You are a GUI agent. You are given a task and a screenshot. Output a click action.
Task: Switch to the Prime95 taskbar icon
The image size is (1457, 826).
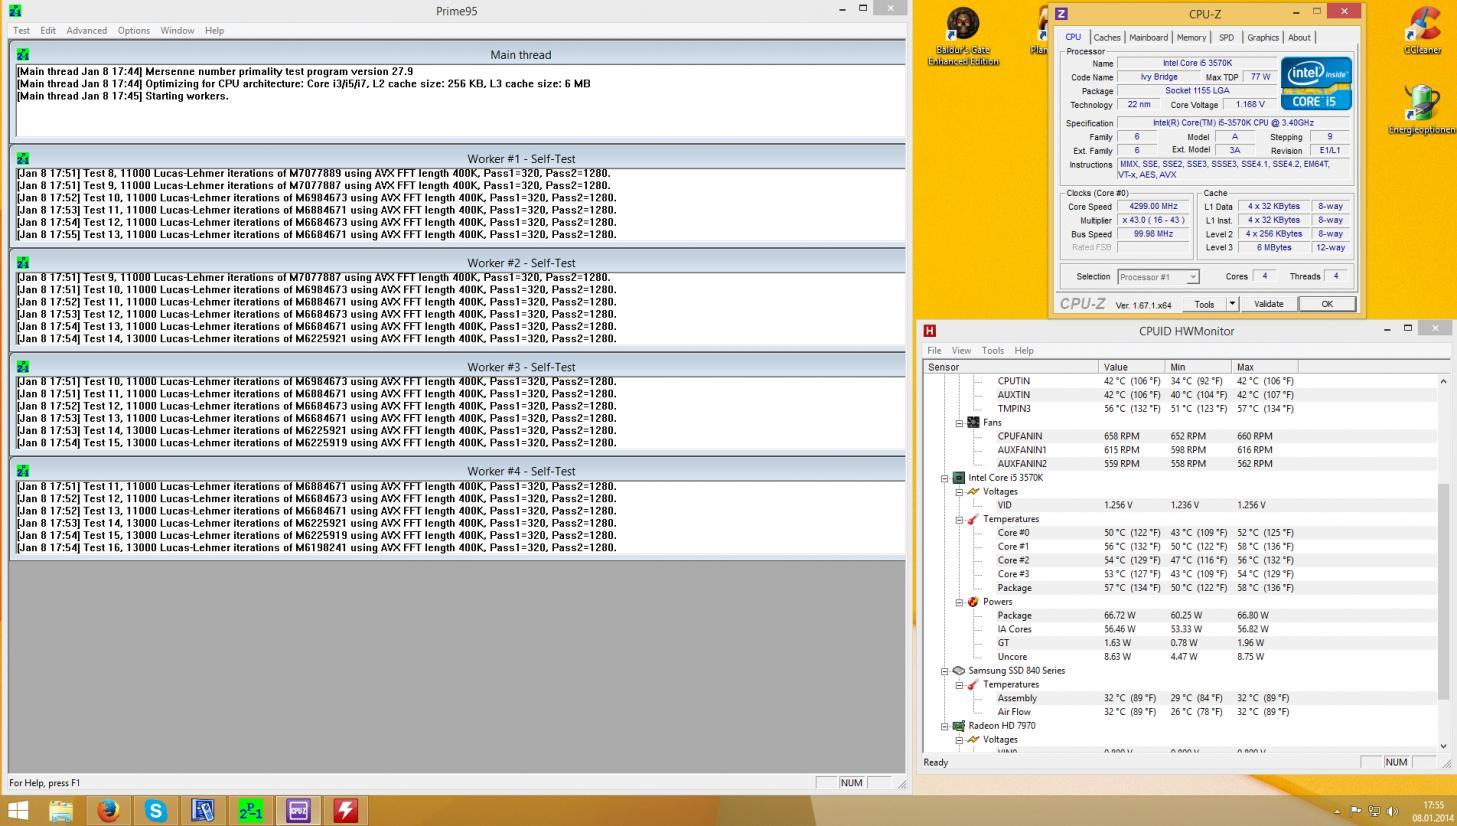coord(251,810)
